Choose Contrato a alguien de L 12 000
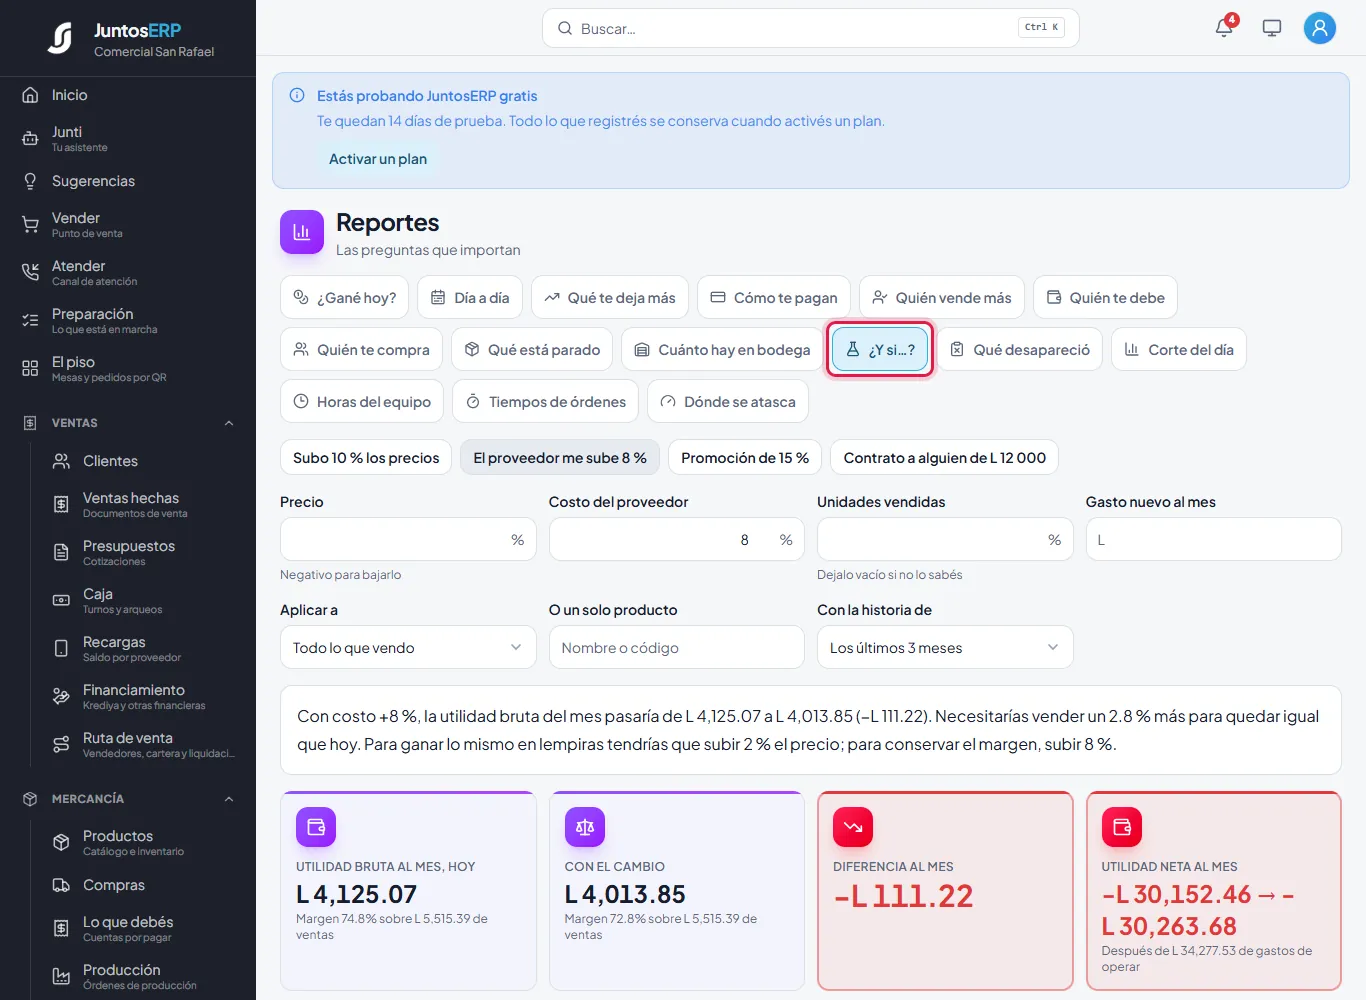Image resolution: width=1366 pixels, height=1000 pixels. (x=944, y=457)
